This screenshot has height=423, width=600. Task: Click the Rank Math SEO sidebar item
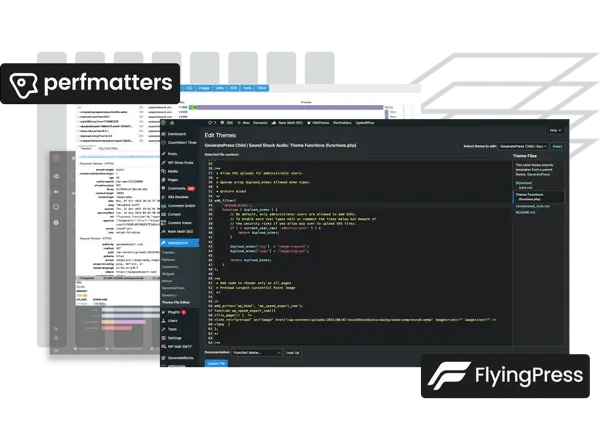click(x=181, y=231)
